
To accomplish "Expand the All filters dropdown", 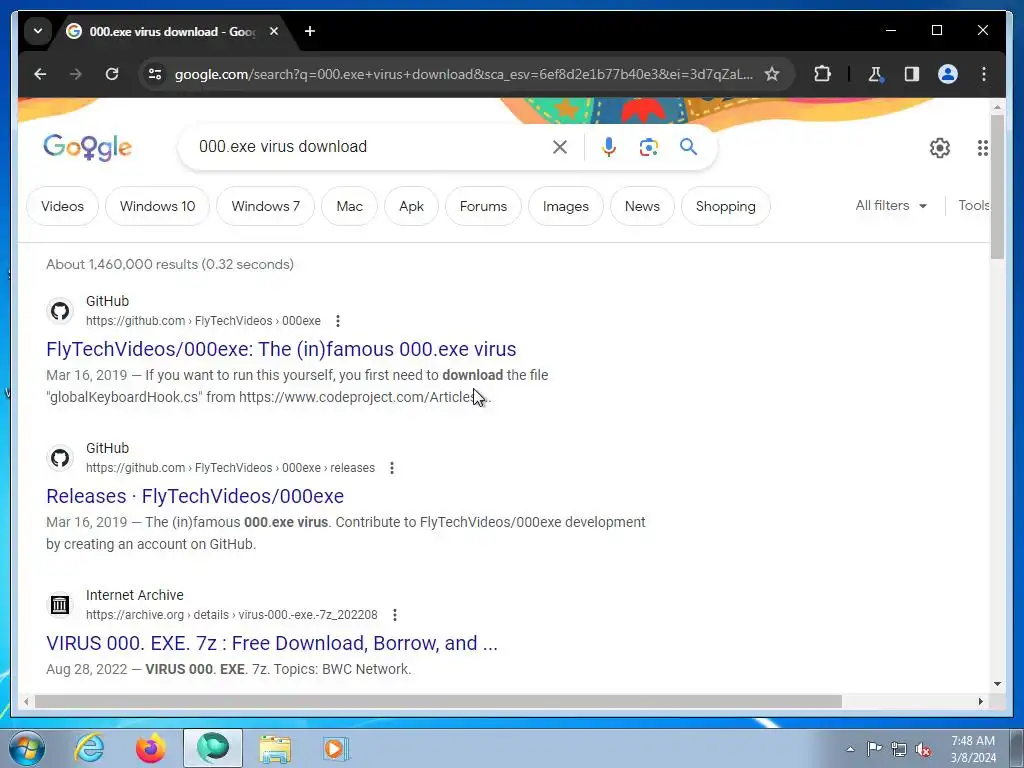I will (x=891, y=206).
